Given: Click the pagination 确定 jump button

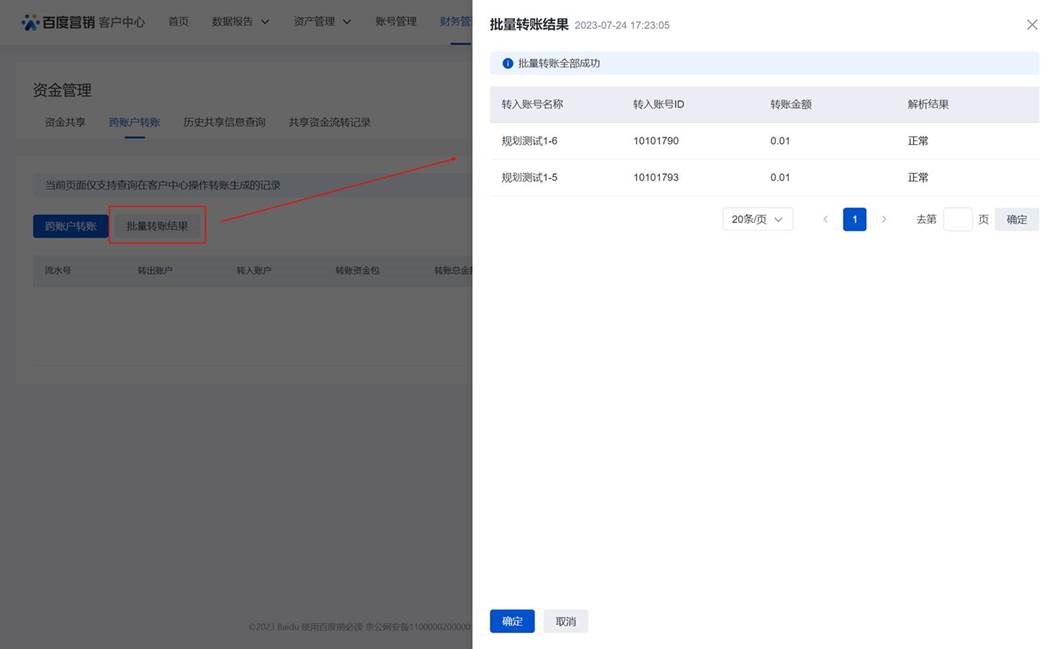Looking at the screenshot, I should point(1016,219).
